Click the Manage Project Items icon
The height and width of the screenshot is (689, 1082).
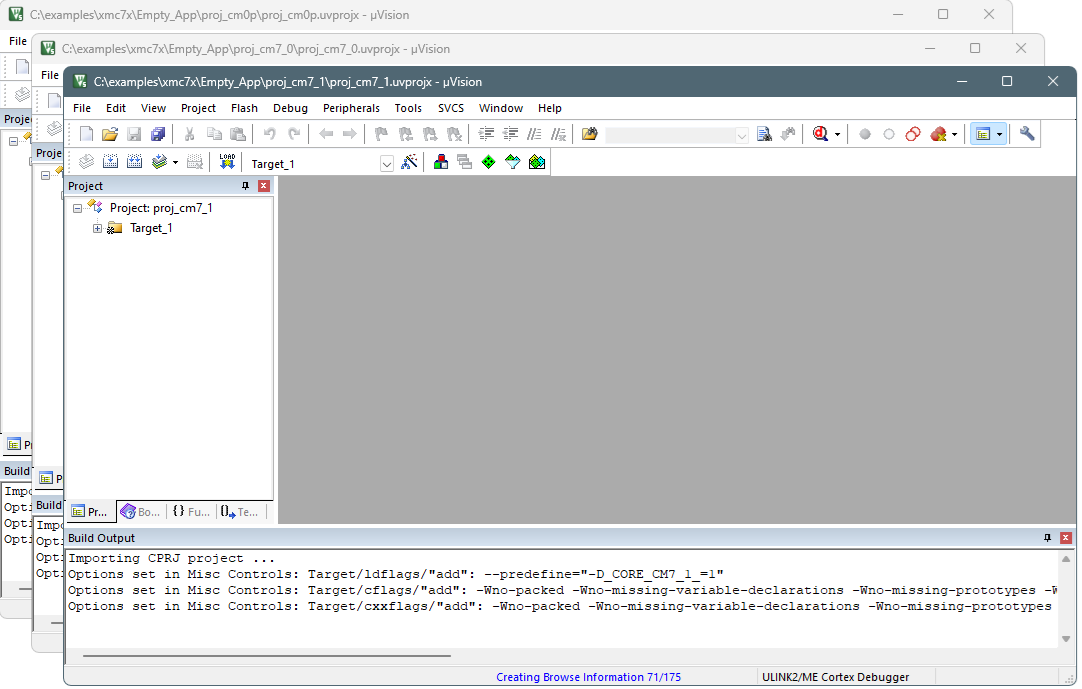(441, 162)
